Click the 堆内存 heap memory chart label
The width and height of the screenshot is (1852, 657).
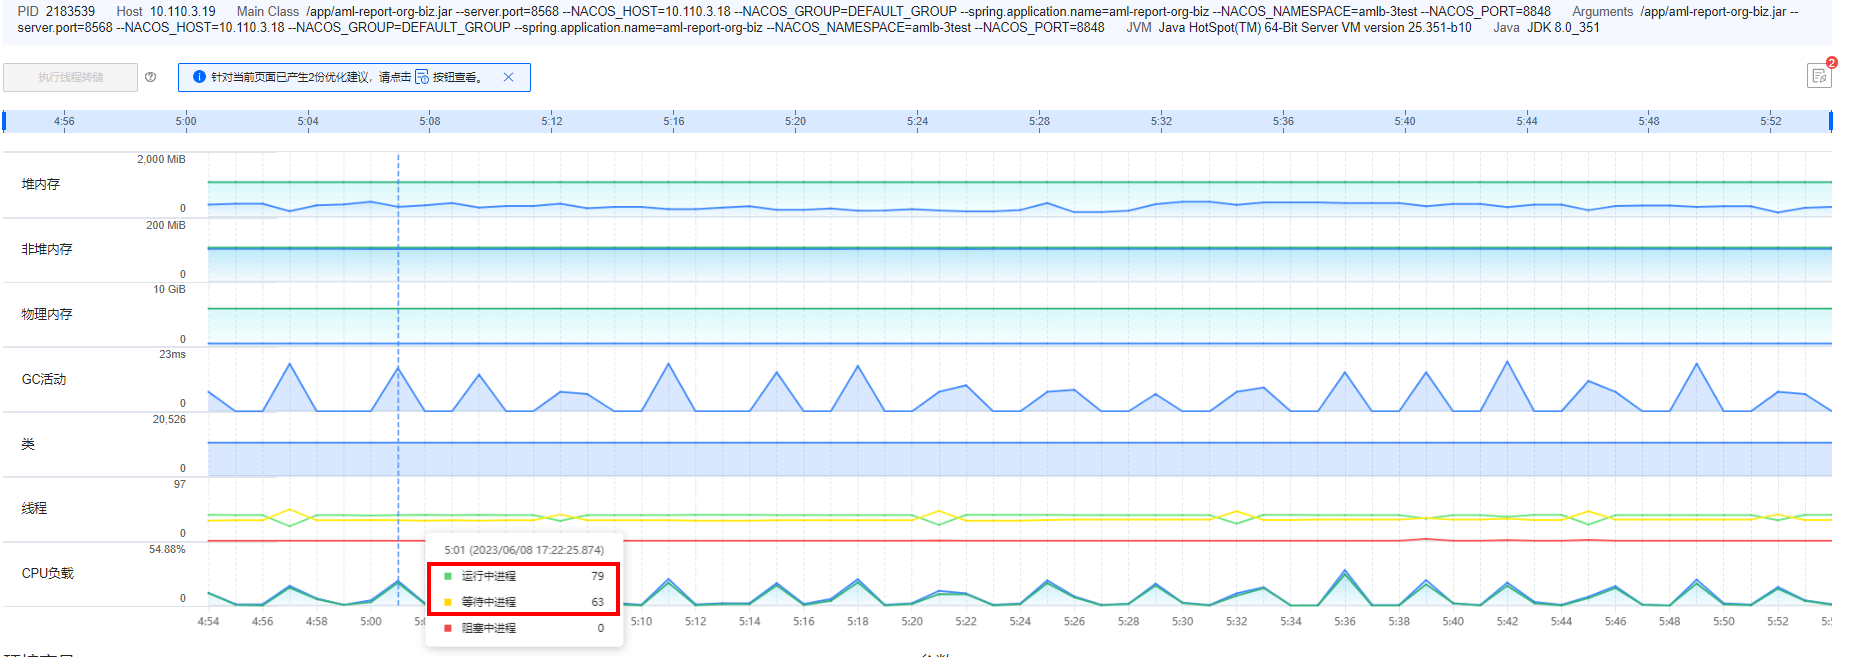41,184
